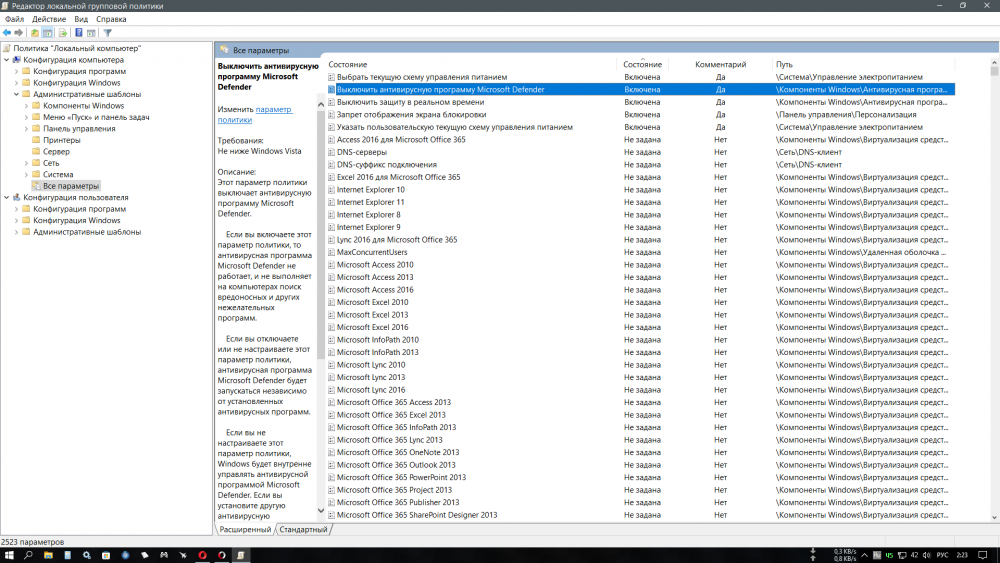Image resolution: width=1000 pixels, height=563 pixels.
Task: Sort by the Комментарий column header
Action: click(x=720, y=64)
